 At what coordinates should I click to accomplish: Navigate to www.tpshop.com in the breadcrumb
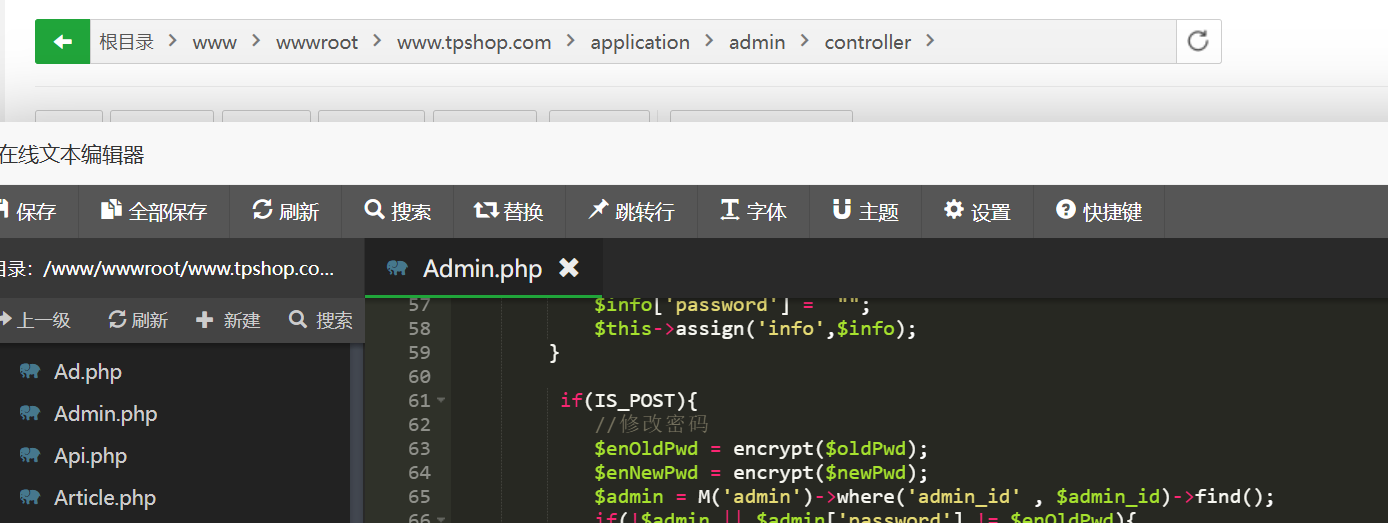(474, 42)
